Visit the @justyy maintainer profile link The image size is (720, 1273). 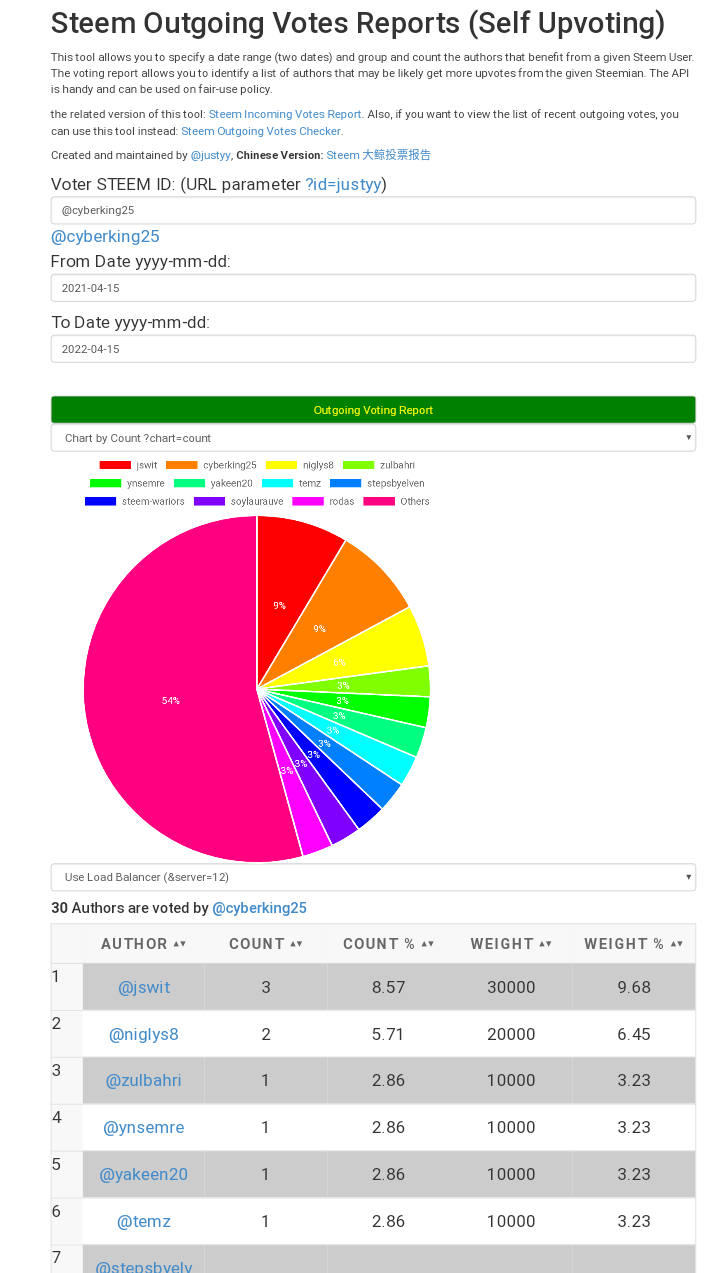click(211, 155)
